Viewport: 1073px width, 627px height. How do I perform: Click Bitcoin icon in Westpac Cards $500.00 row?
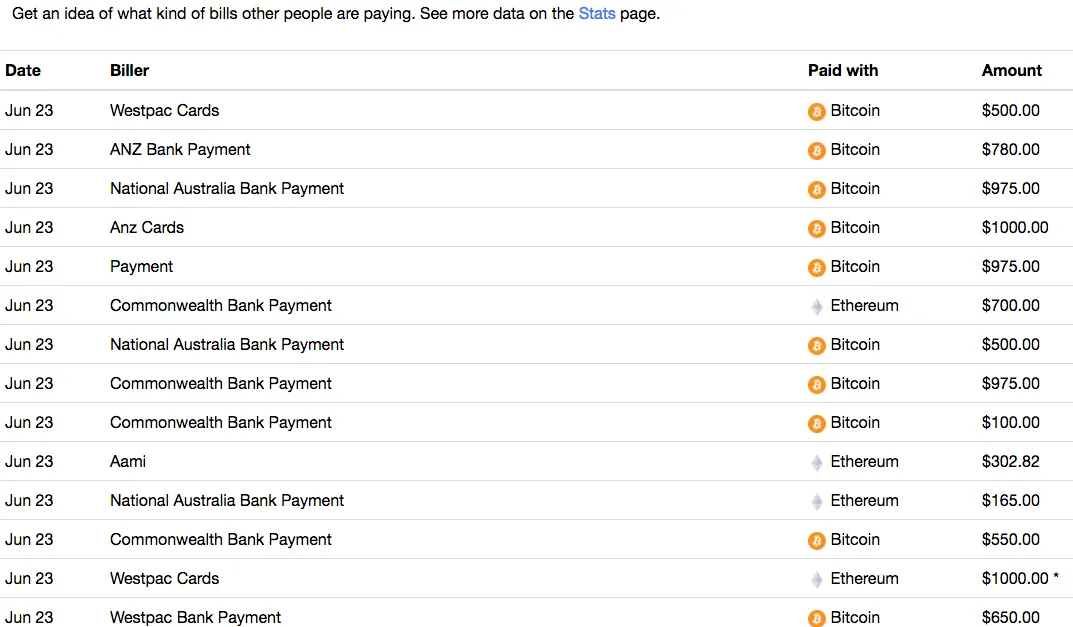[816, 112]
